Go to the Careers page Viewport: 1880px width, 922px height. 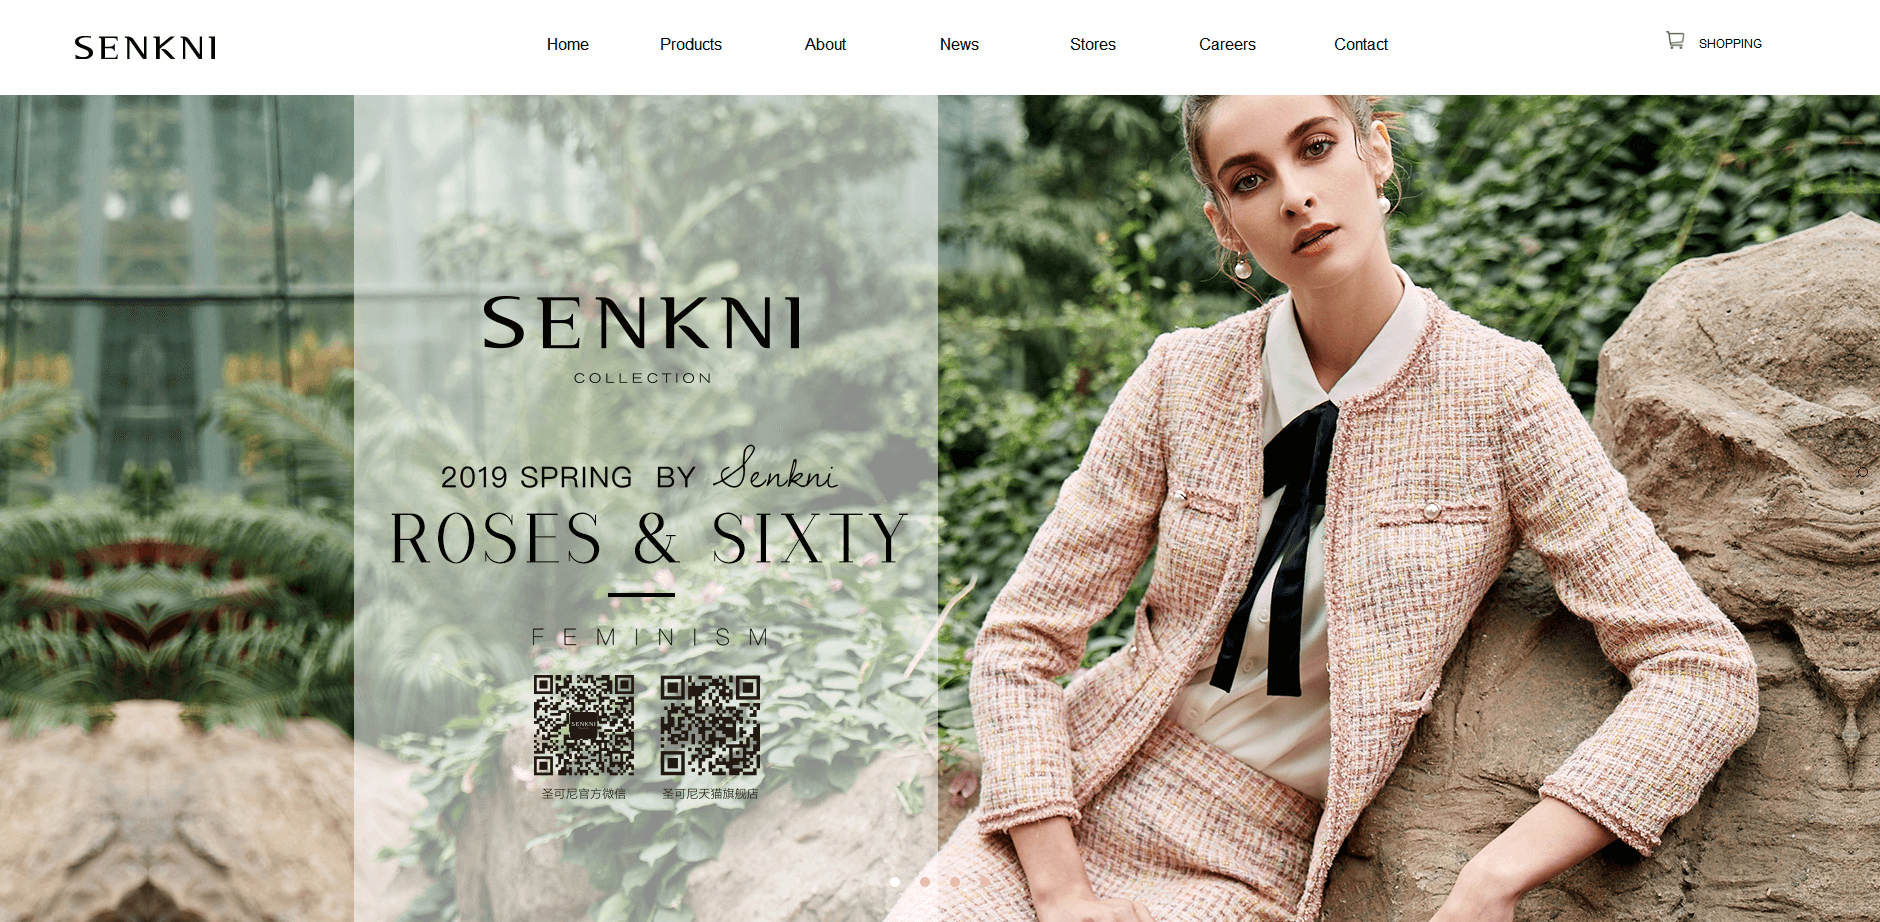click(x=1227, y=44)
